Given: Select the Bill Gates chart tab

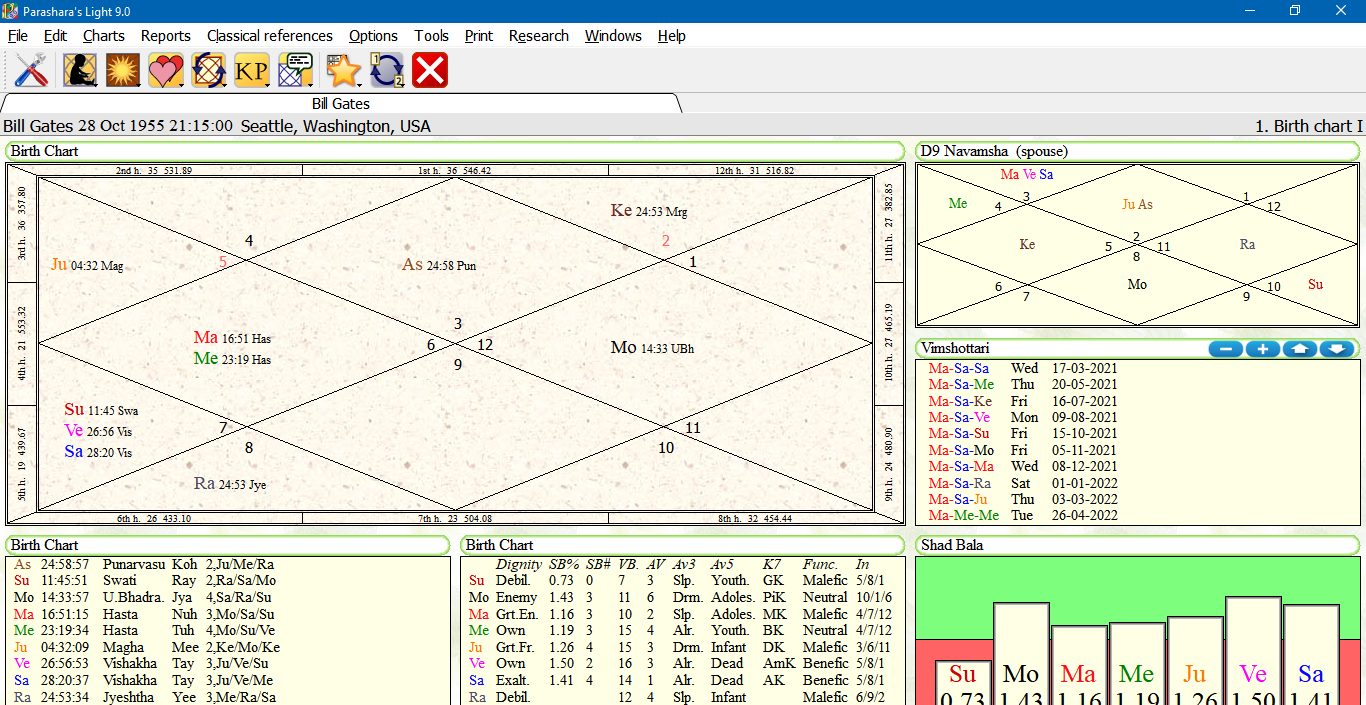Looking at the screenshot, I should click(340, 104).
